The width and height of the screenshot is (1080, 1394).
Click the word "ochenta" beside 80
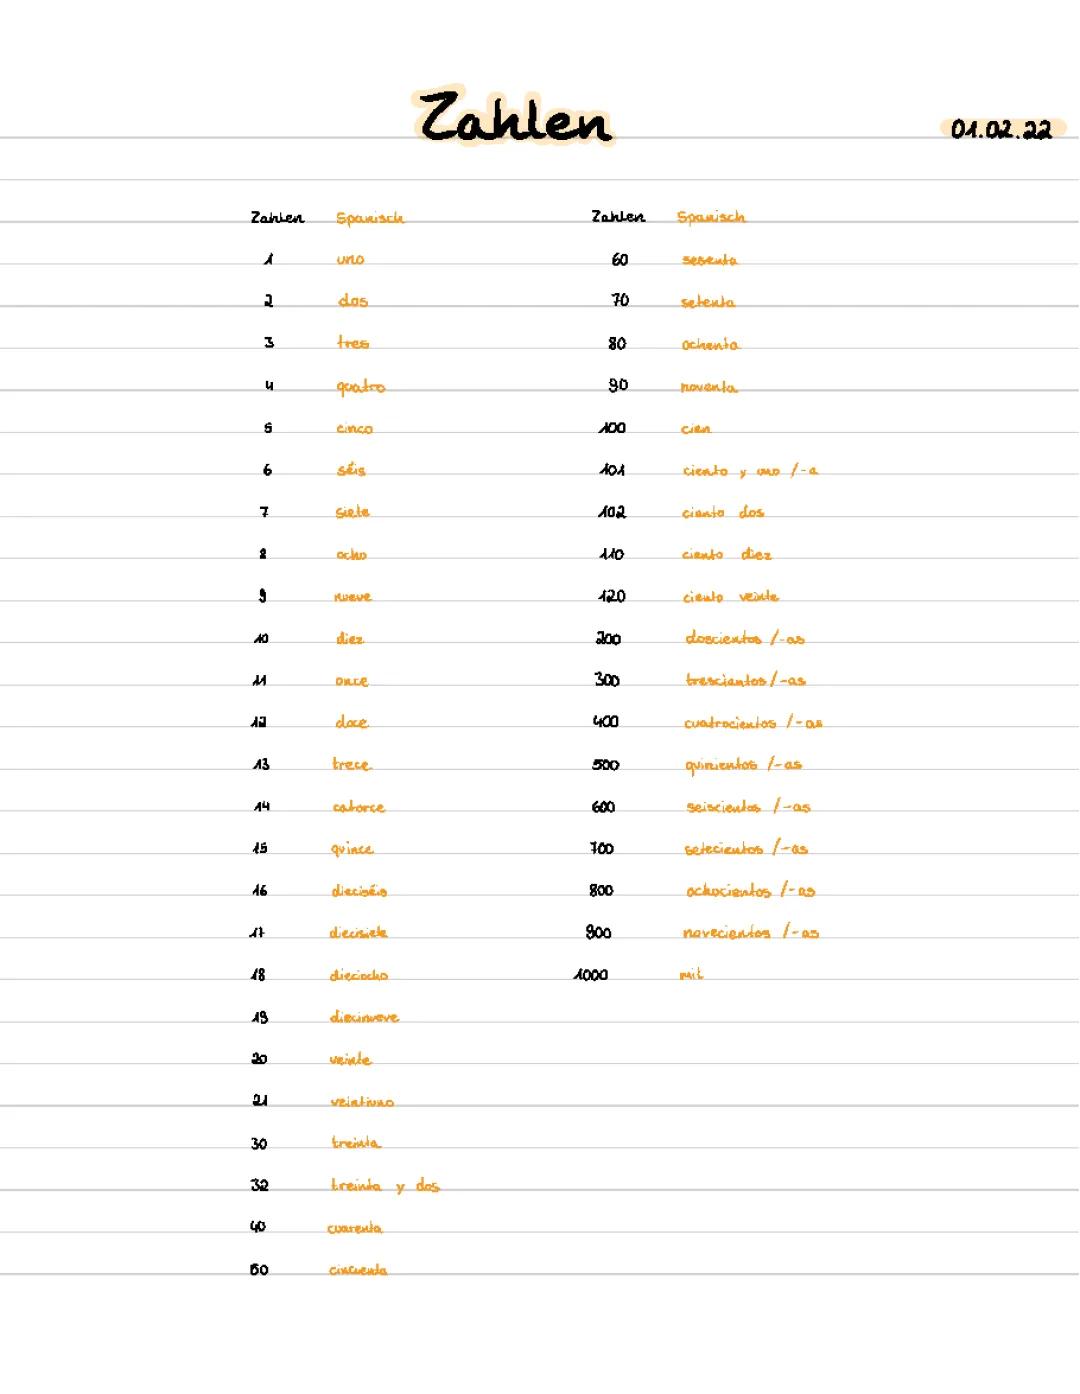point(710,345)
